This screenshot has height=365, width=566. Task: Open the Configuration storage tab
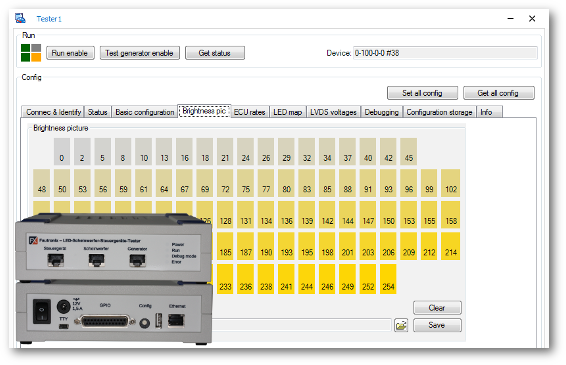(x=439, y=112)
